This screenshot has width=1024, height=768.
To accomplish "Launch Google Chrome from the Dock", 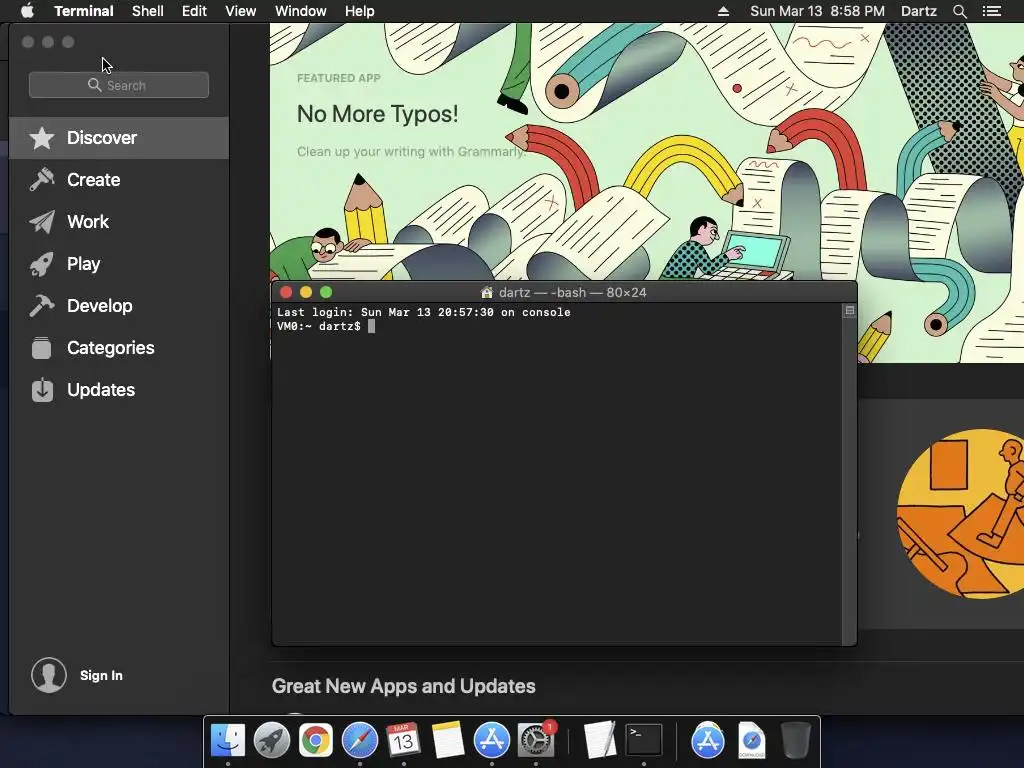I will click(315, 740).
